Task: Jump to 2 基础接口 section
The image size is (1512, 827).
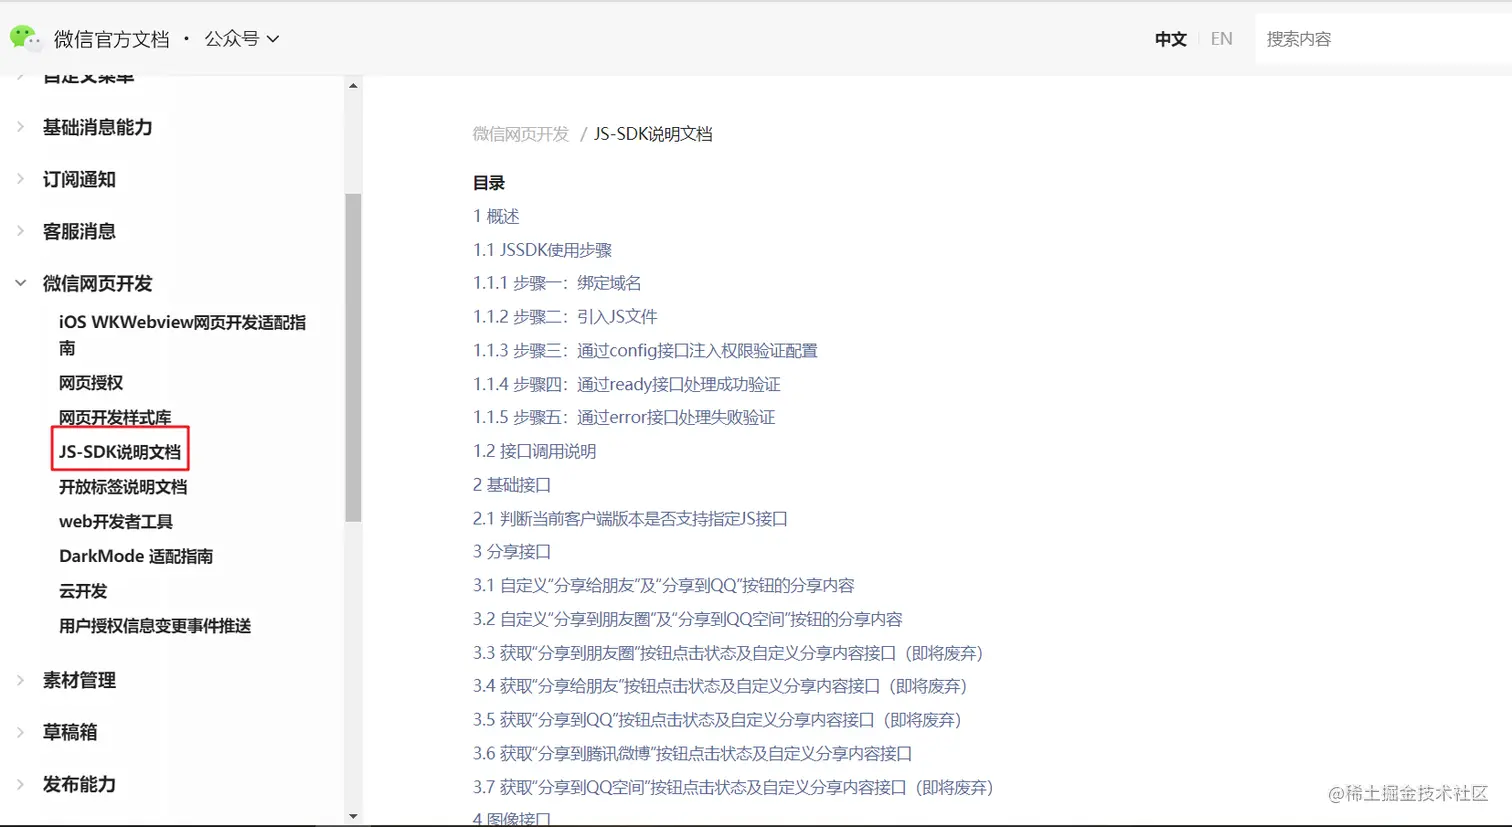Action: point(512,485)
